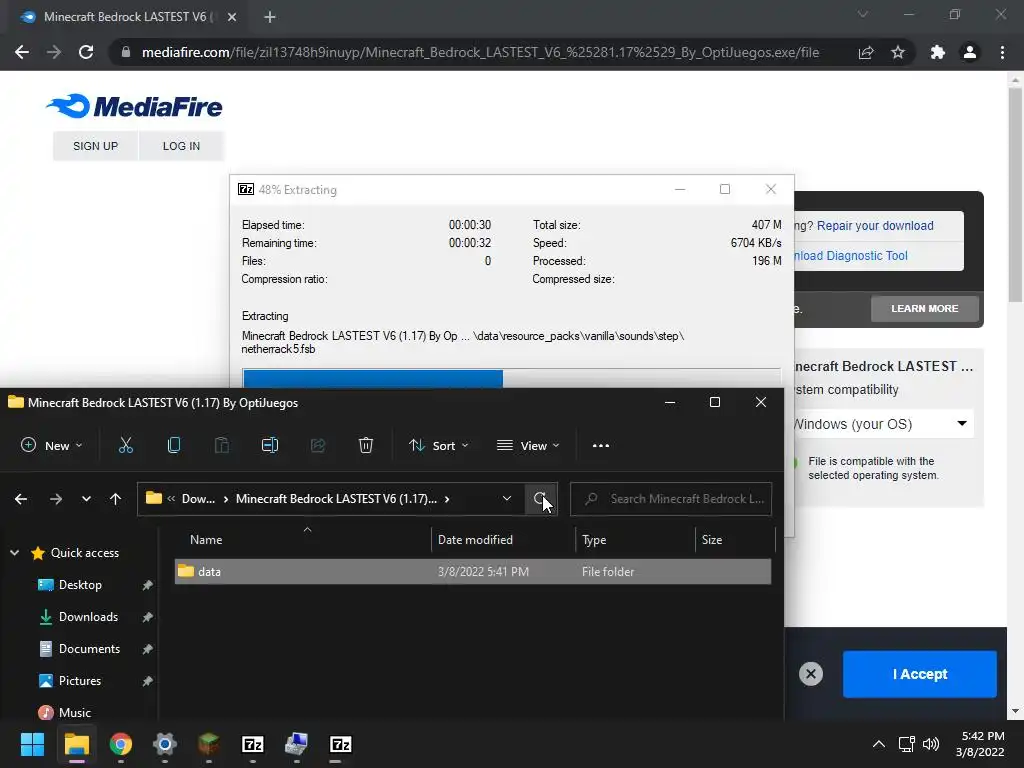Select Downloads in Quick access
Screen dimensions: 1024x768
click(88, 617)
